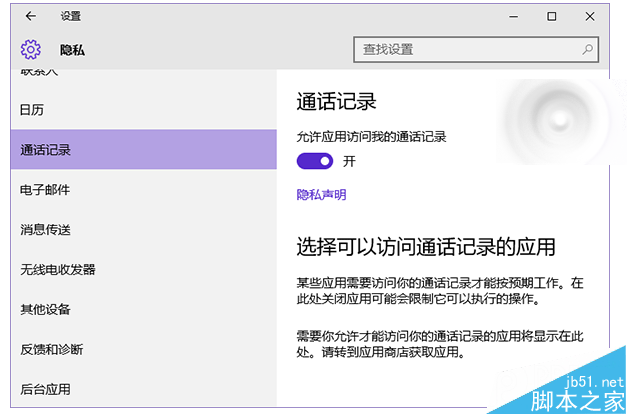Screen dimensions: 627x415
Task: Click the back arrow in the title bar
Action: point(30,16)
